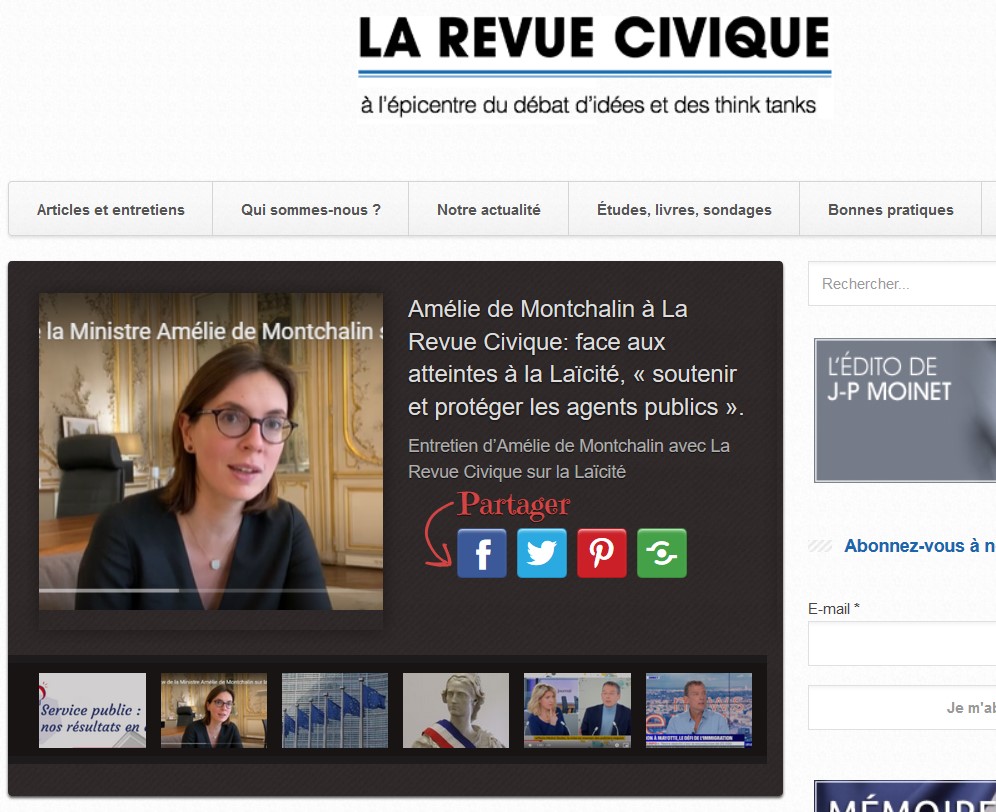The image size is (996, 812).
Task: Click the featured video progress bar
Action: 211,590
